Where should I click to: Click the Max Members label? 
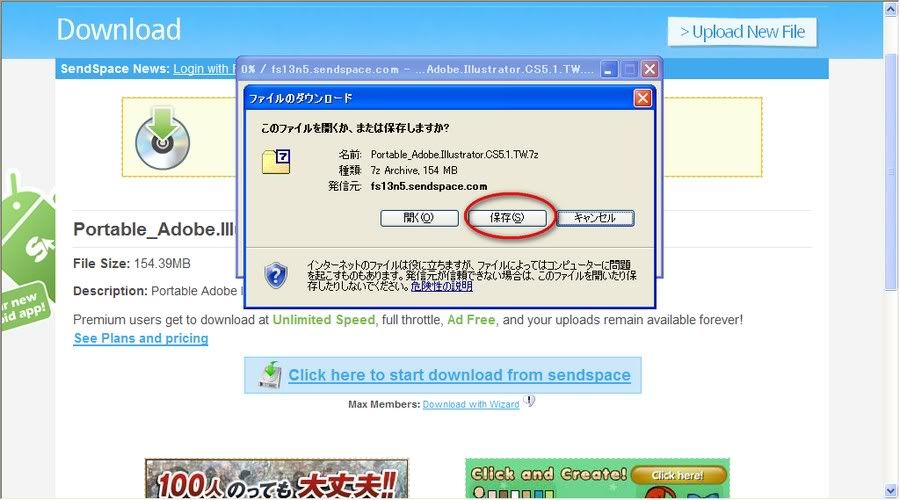pyautogui.click(x=384, y=404)
